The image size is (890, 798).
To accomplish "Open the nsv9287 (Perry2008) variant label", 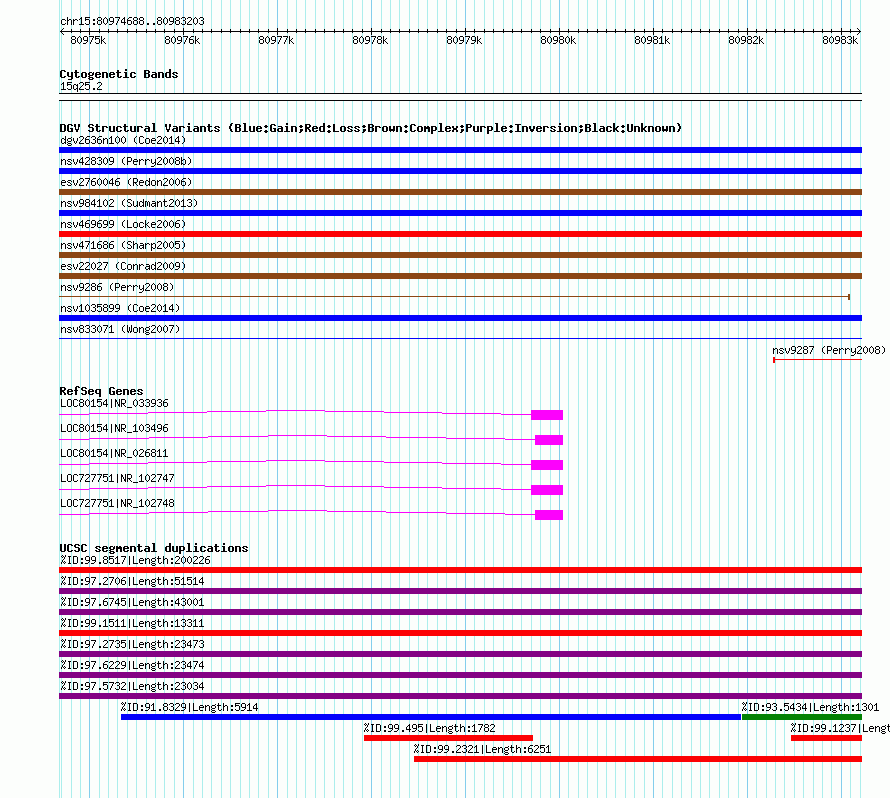I will tap(829, 350).
